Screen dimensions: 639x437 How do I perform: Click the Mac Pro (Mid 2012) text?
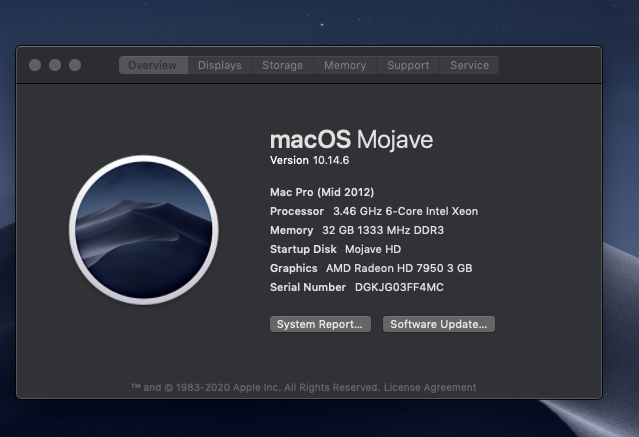pyautogui.click(x=322, y=192)
